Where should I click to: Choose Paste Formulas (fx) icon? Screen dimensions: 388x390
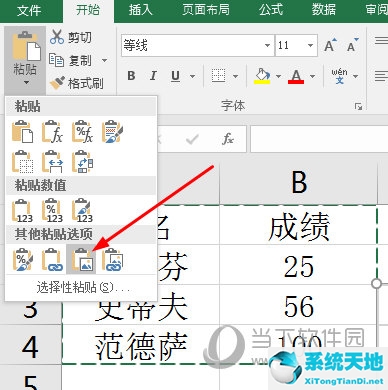coord(52,132)
